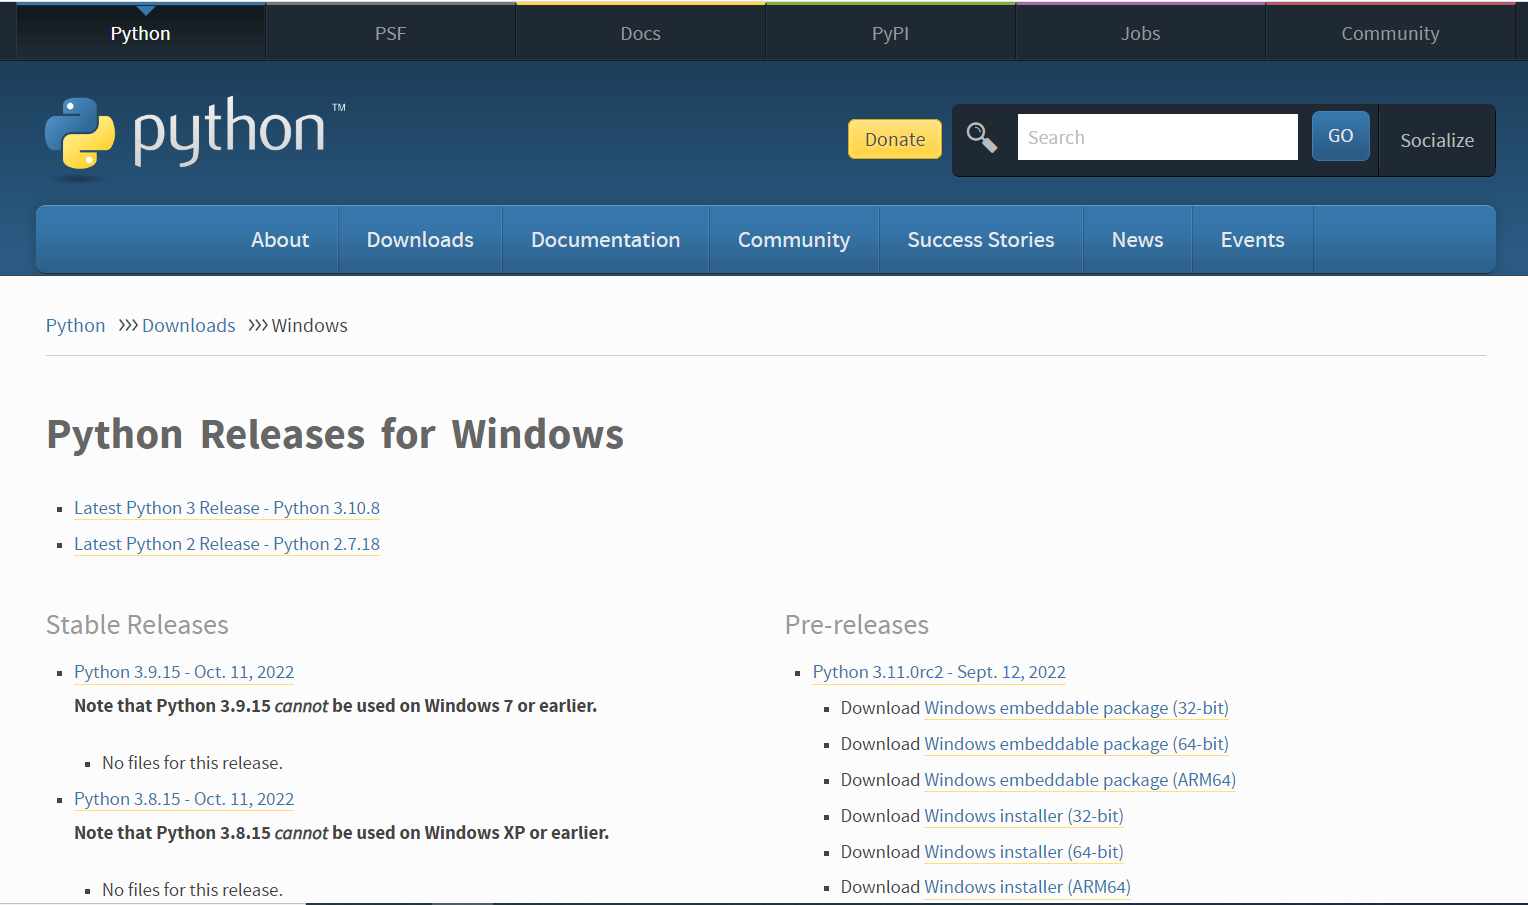Download Windows embeddable package (ARM64)

point(1080,780)
